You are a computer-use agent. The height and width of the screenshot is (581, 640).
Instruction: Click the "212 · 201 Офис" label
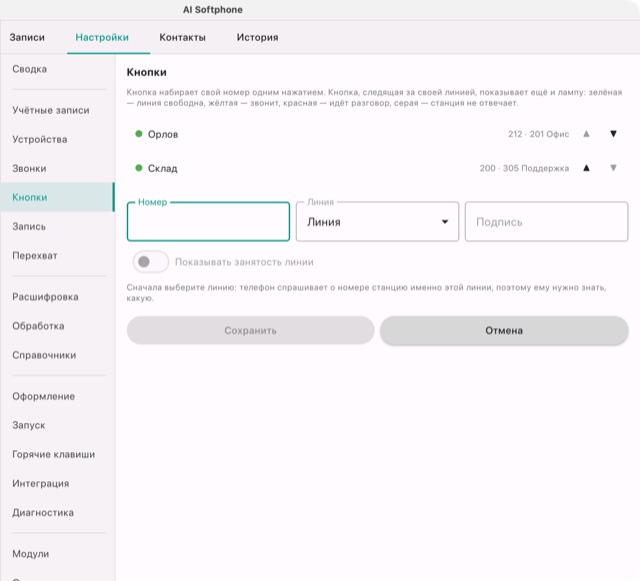pos(538,134)
